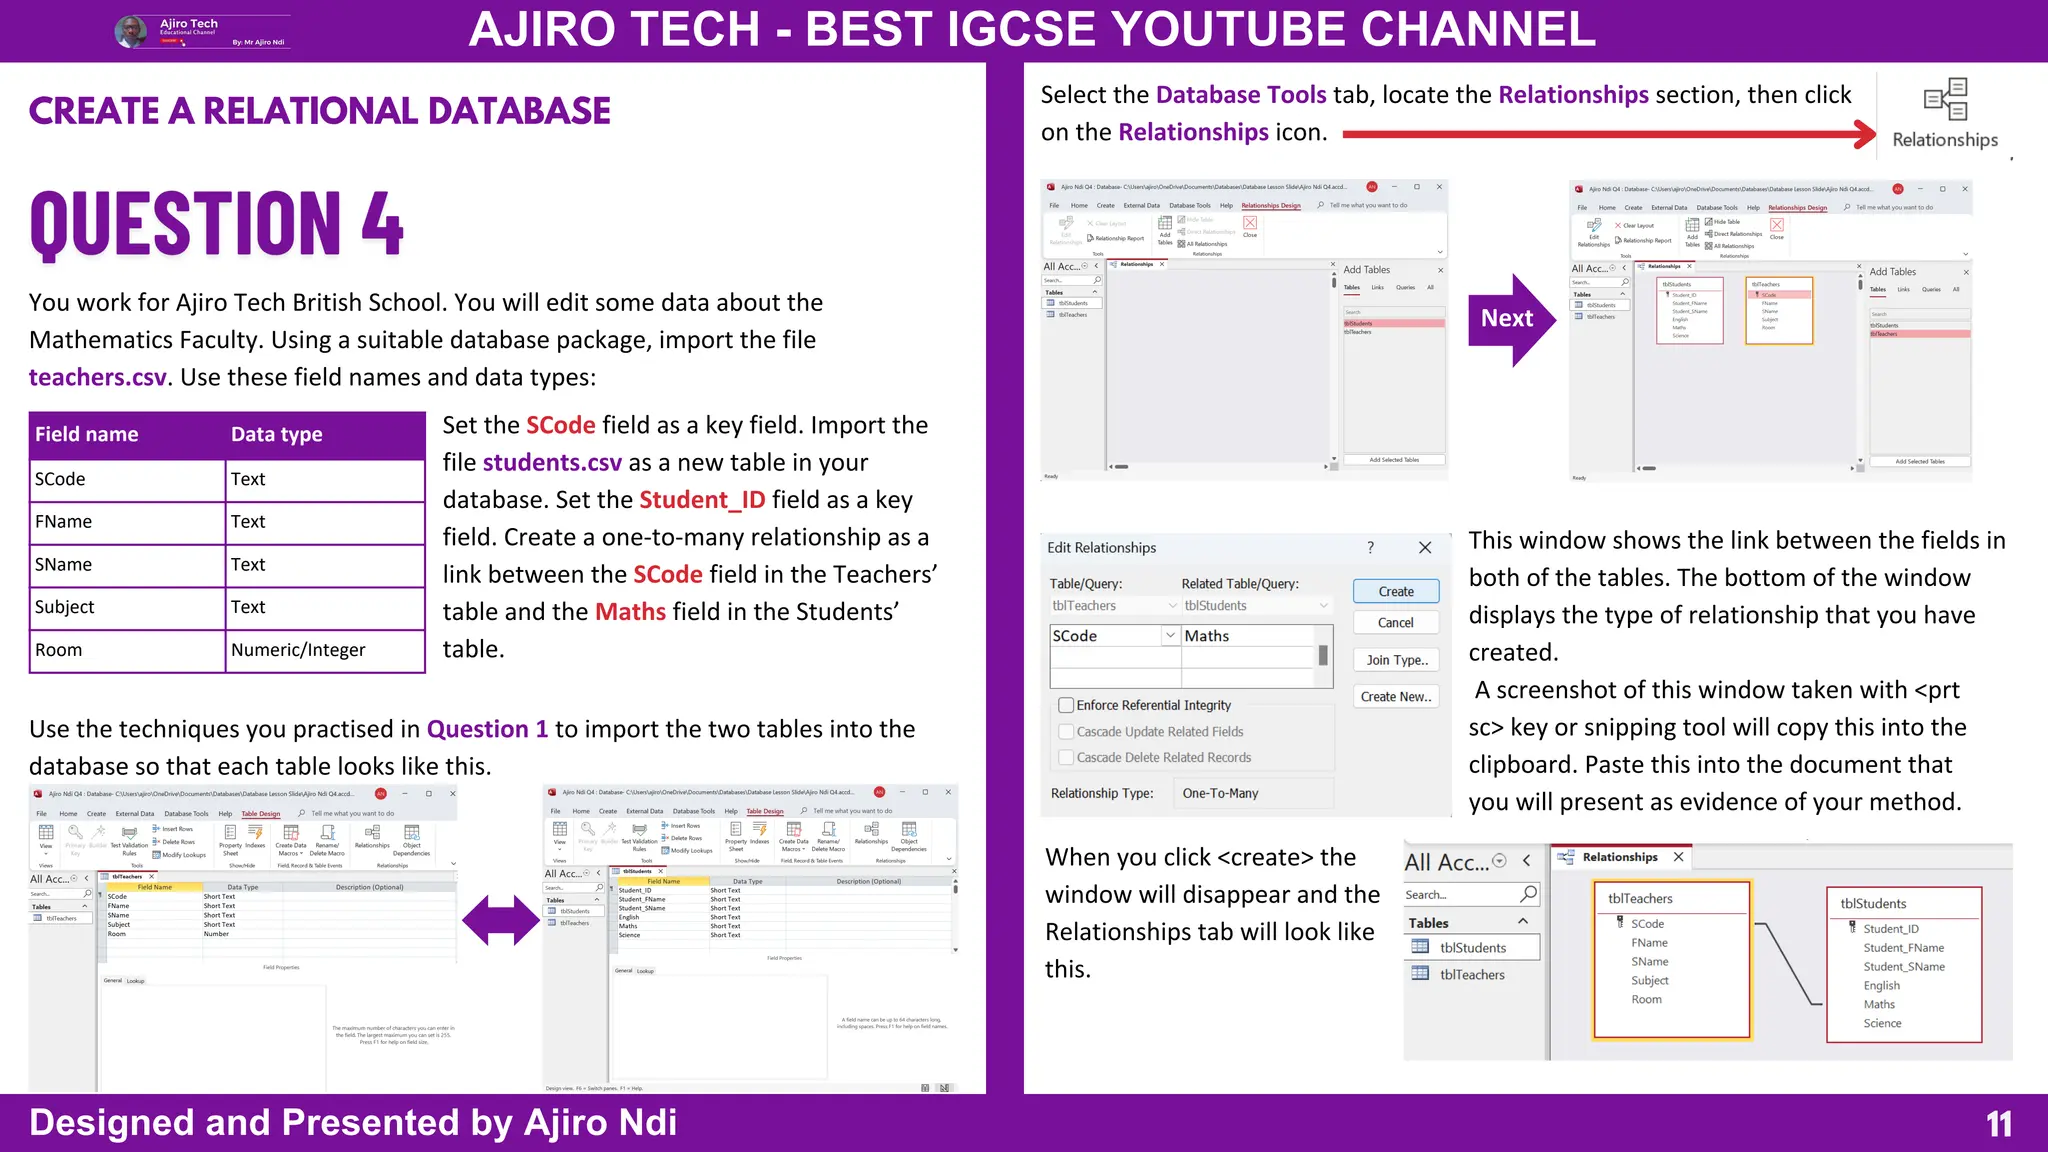This screenshot has width=2048, height=1152.
Task: Select the enlarged Relationships document tab
Action: (x=1619, y=857)
